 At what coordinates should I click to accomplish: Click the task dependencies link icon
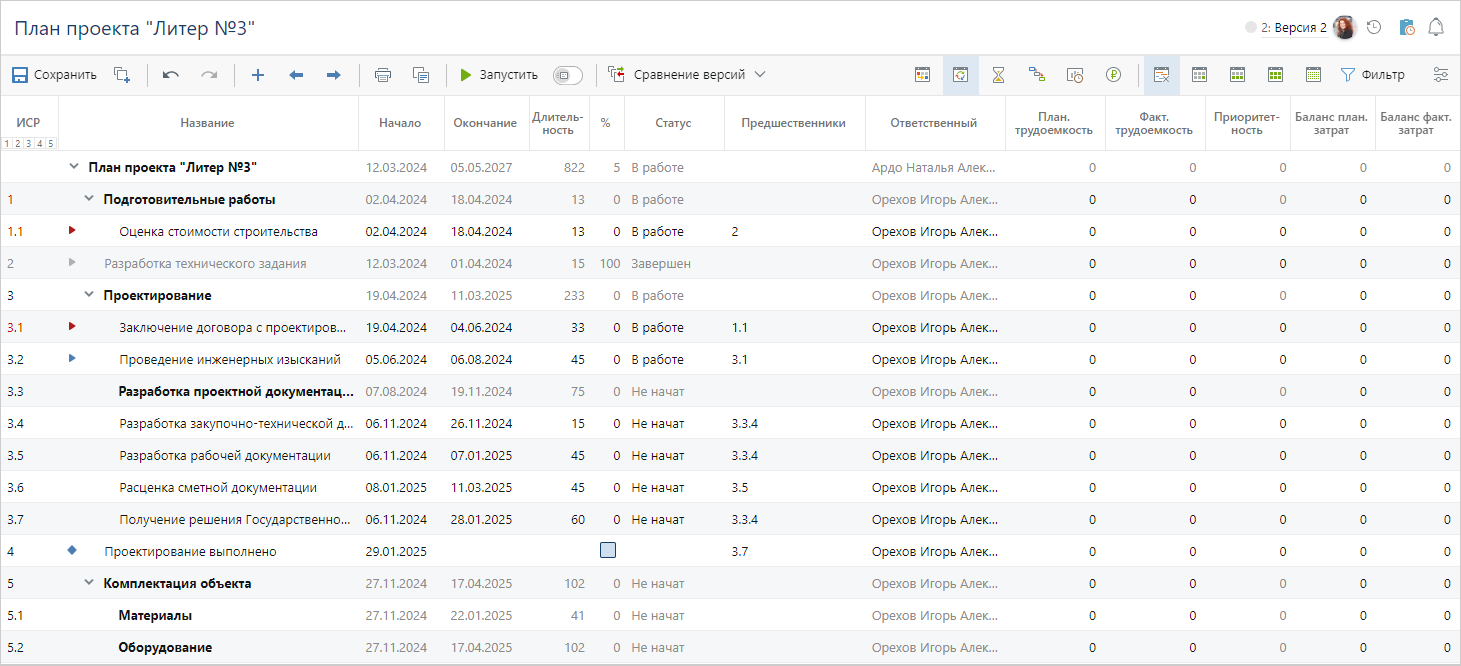[x=1037, y=75]
